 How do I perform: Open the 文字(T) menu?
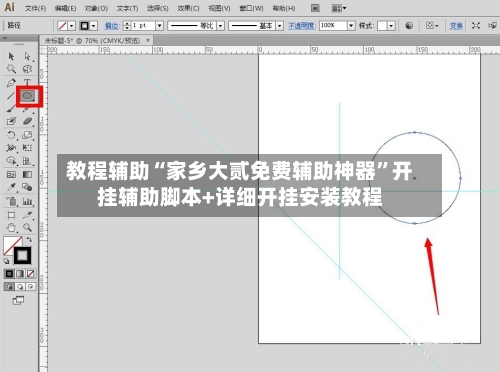tap(127, 8)
